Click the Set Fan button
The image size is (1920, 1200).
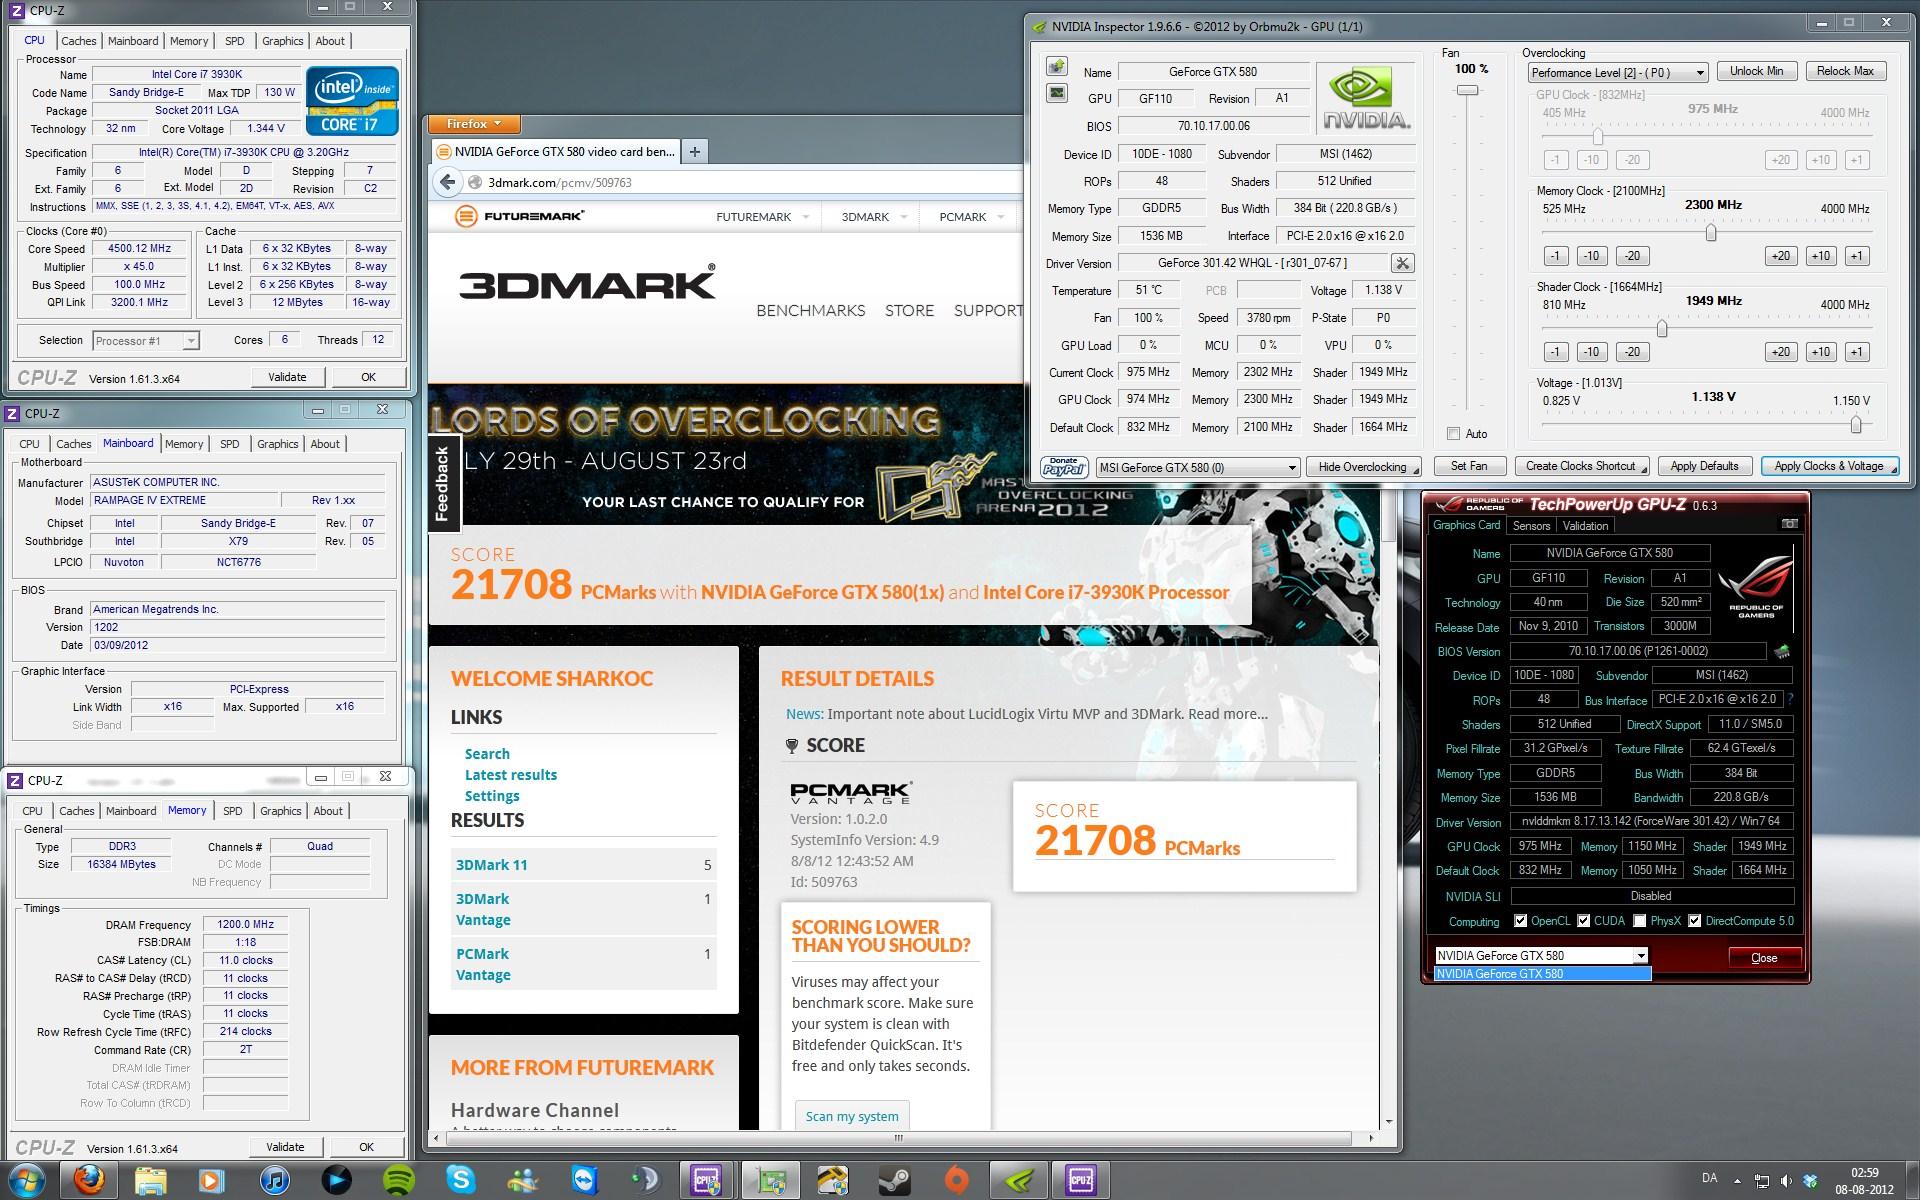[x=1469, y=466]
